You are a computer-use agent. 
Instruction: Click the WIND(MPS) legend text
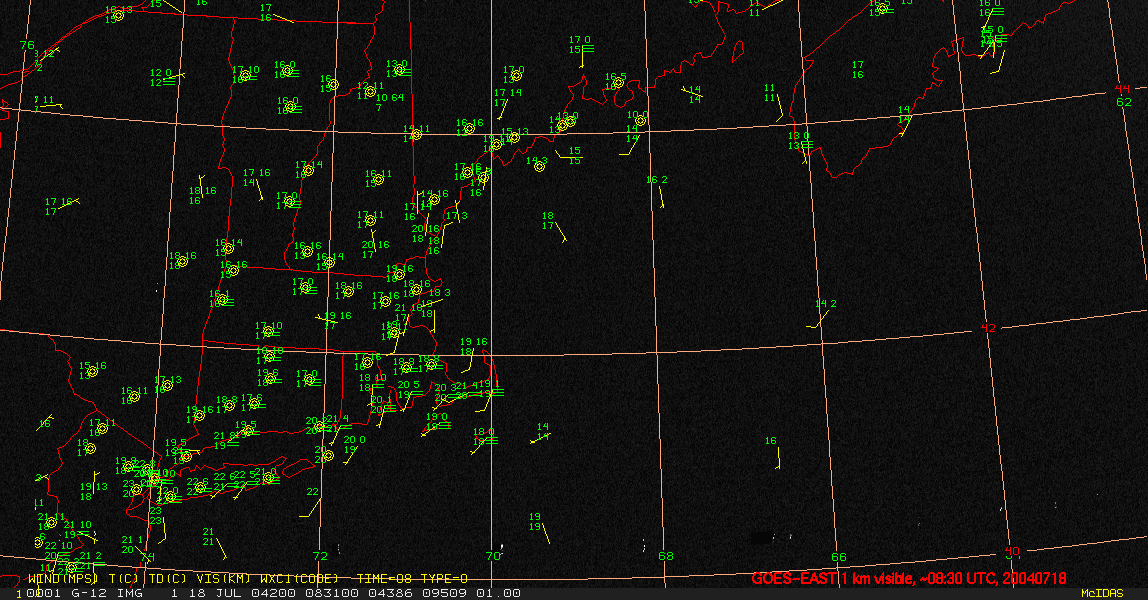63,579
